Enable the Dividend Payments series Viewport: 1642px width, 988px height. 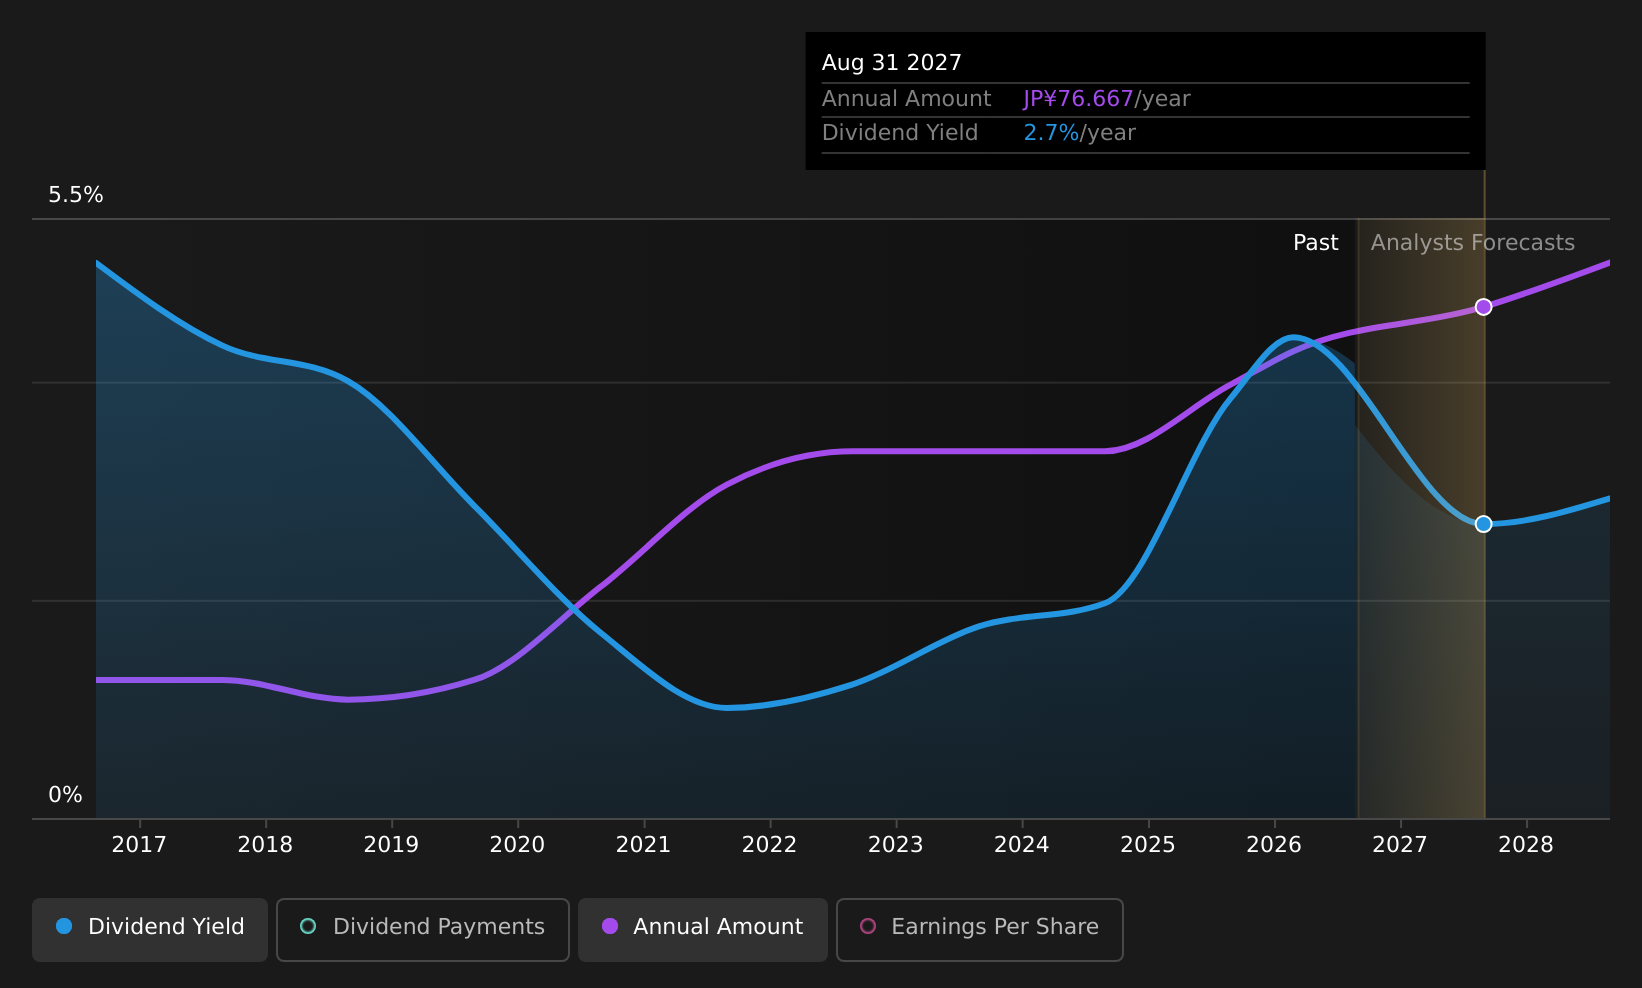423,929
